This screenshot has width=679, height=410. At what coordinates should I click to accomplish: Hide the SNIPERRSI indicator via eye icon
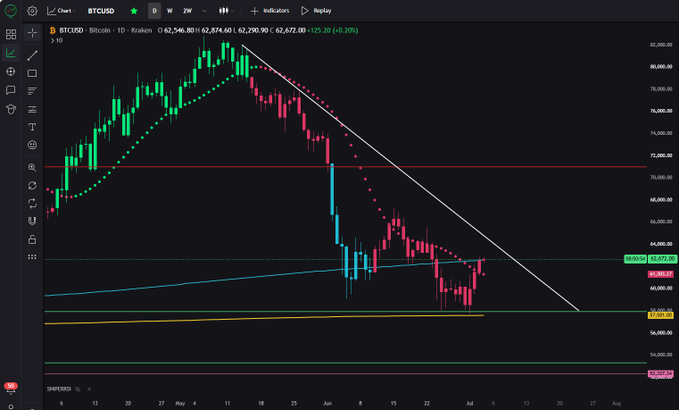(x=78, y=389)
